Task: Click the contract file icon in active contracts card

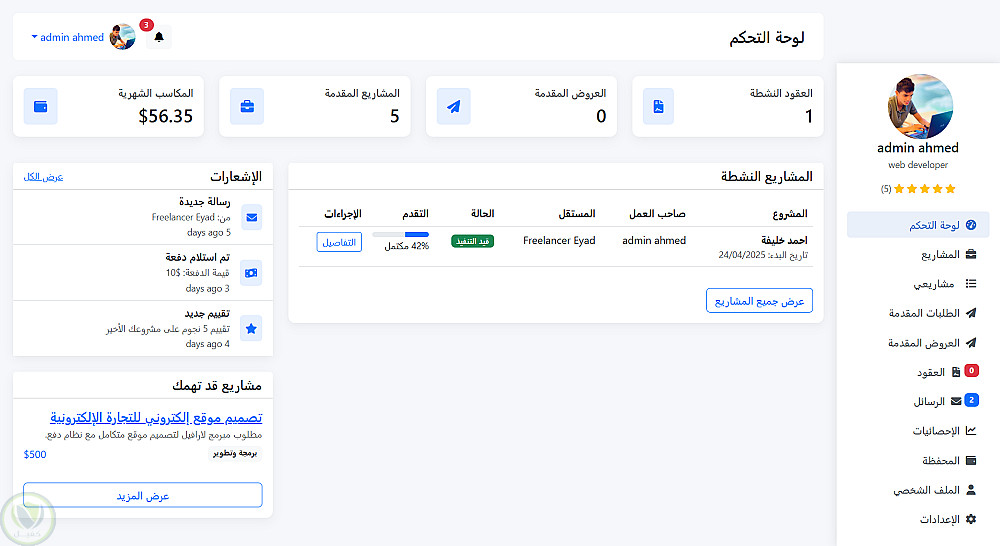Action: (x=659, y=107)
